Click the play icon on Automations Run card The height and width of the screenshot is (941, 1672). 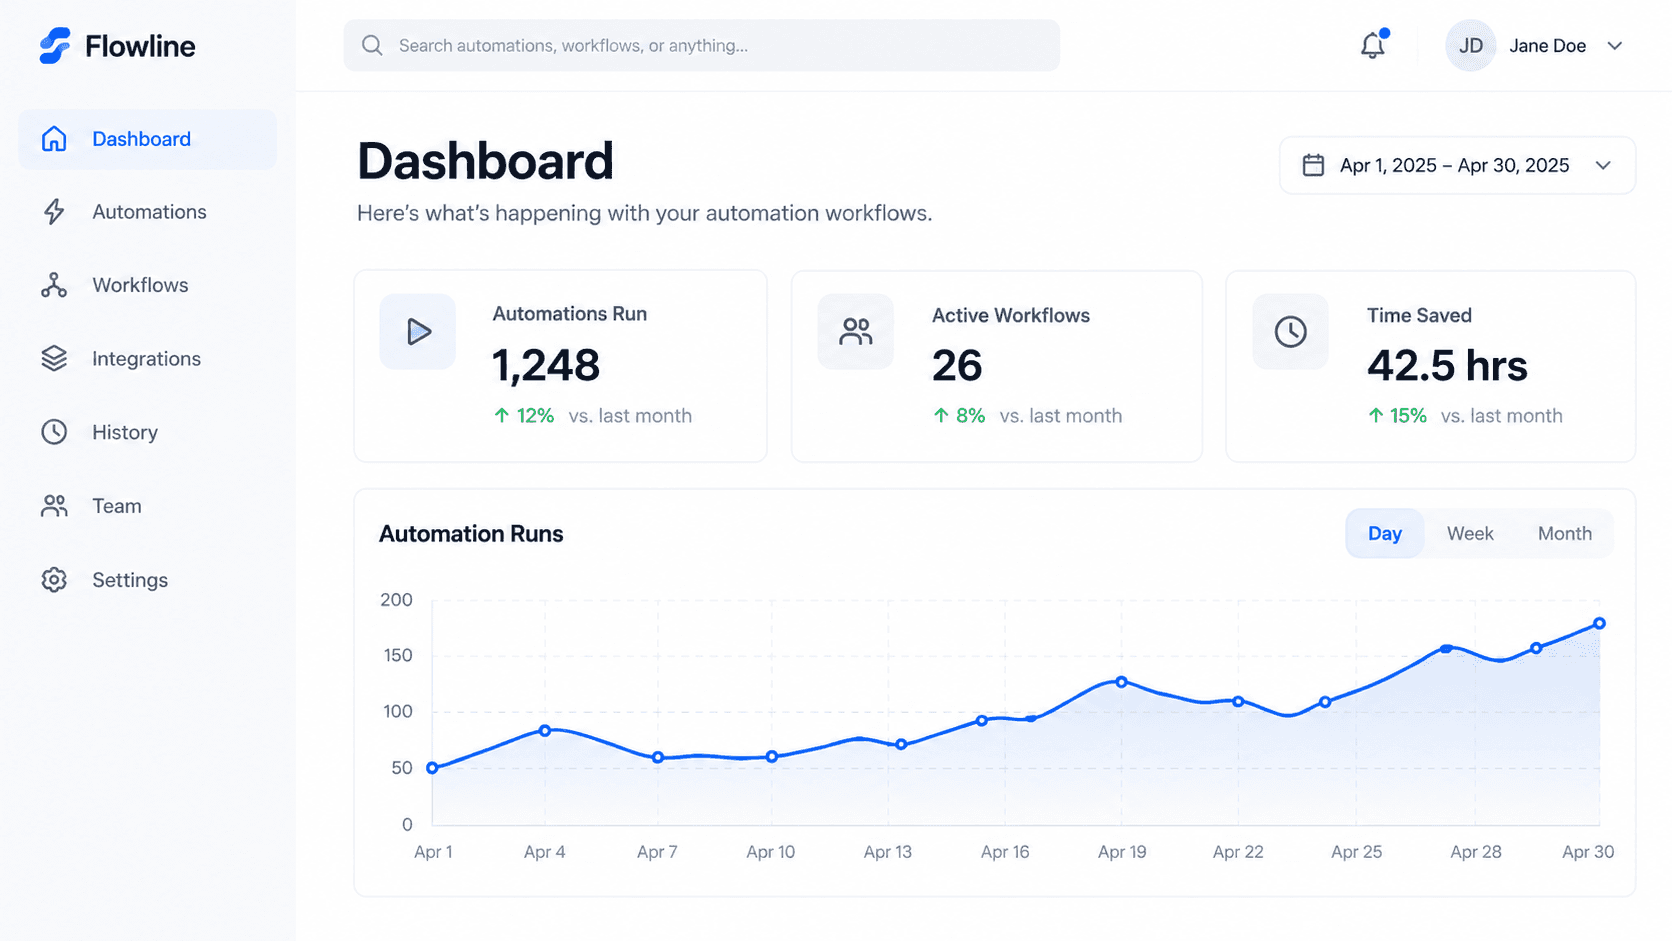point(418,332)
